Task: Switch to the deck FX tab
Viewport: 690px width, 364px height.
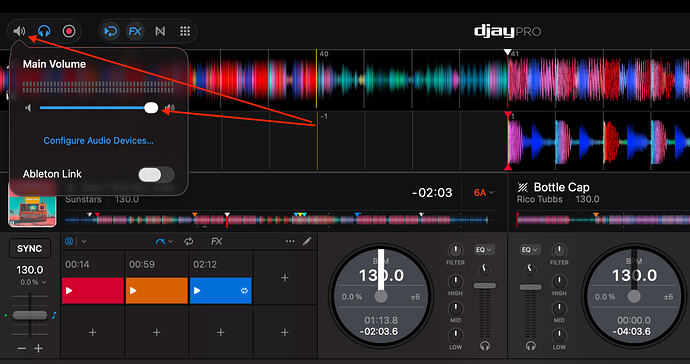Action: pyautogui.click(x=217, y=241)
